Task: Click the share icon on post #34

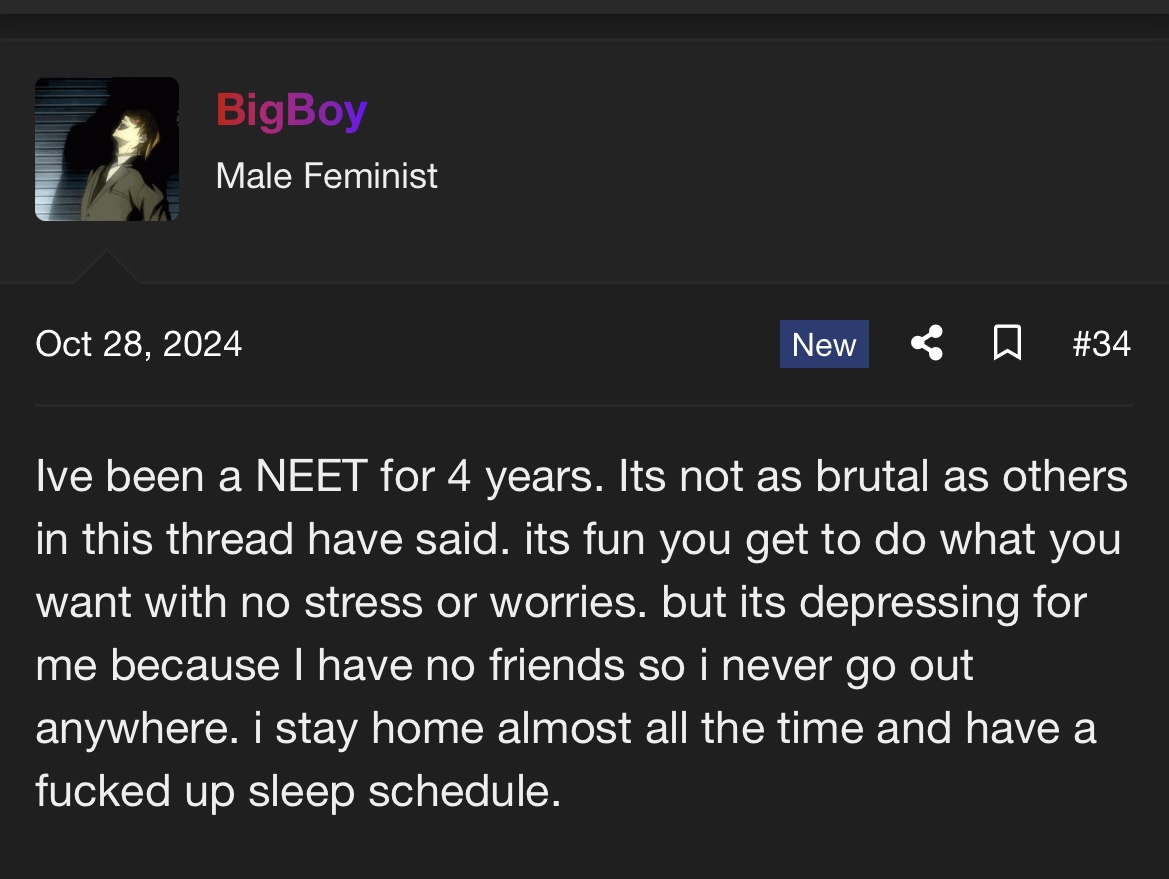Action: click(x=927, y=344)
